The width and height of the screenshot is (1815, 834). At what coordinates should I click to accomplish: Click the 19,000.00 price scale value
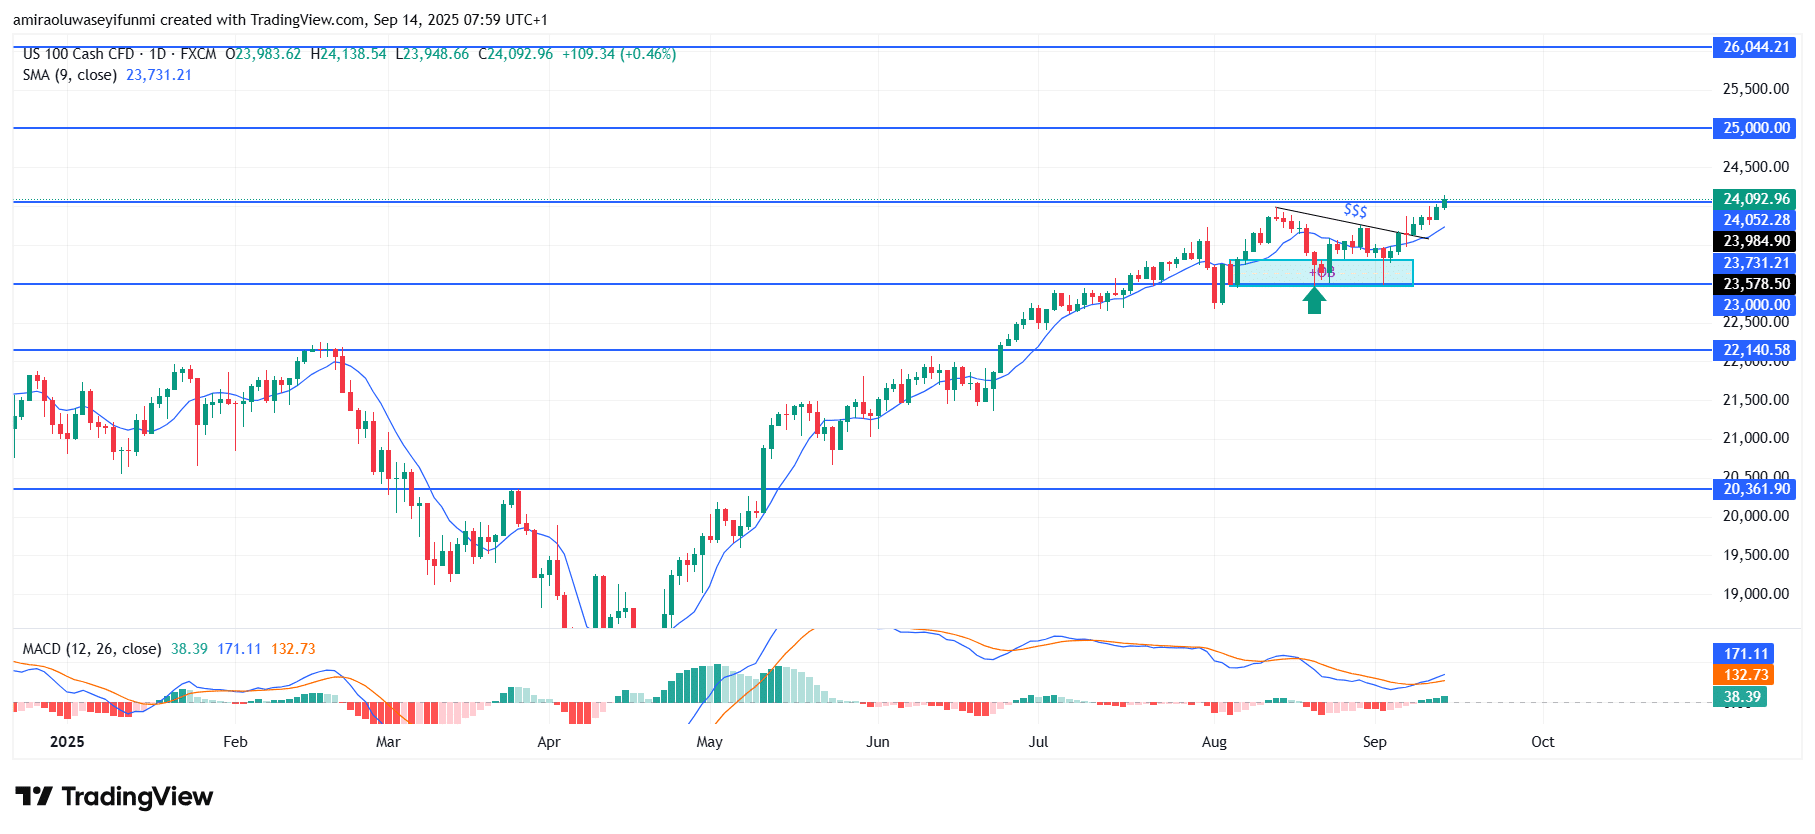1755,594
